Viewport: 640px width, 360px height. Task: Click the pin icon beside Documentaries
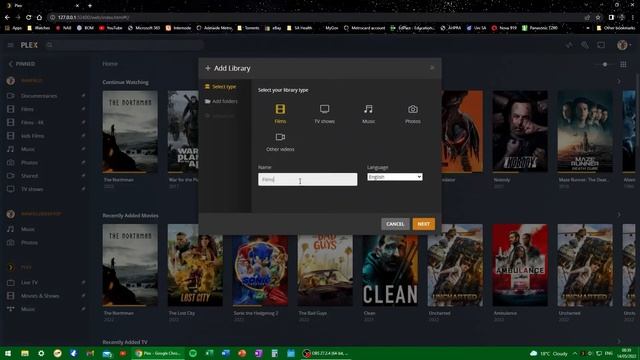point(83,96)
